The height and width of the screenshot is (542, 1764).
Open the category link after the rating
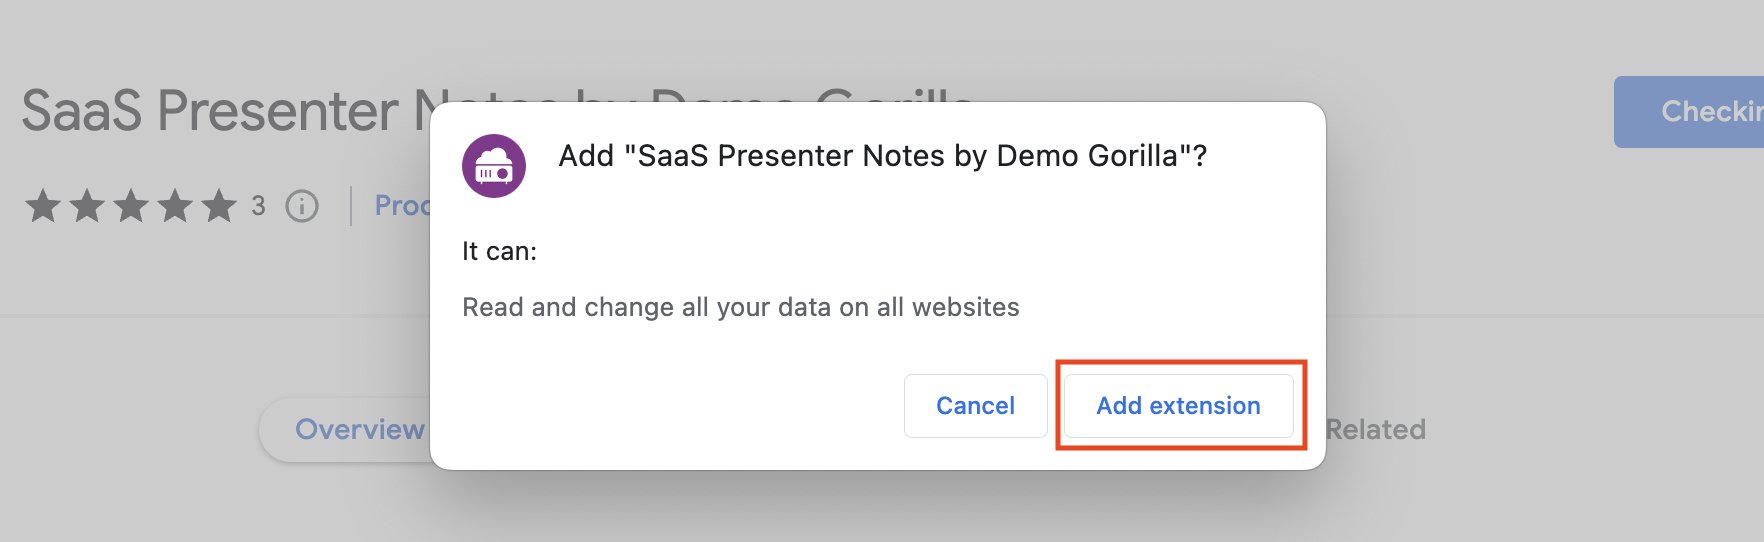(402, 206)
